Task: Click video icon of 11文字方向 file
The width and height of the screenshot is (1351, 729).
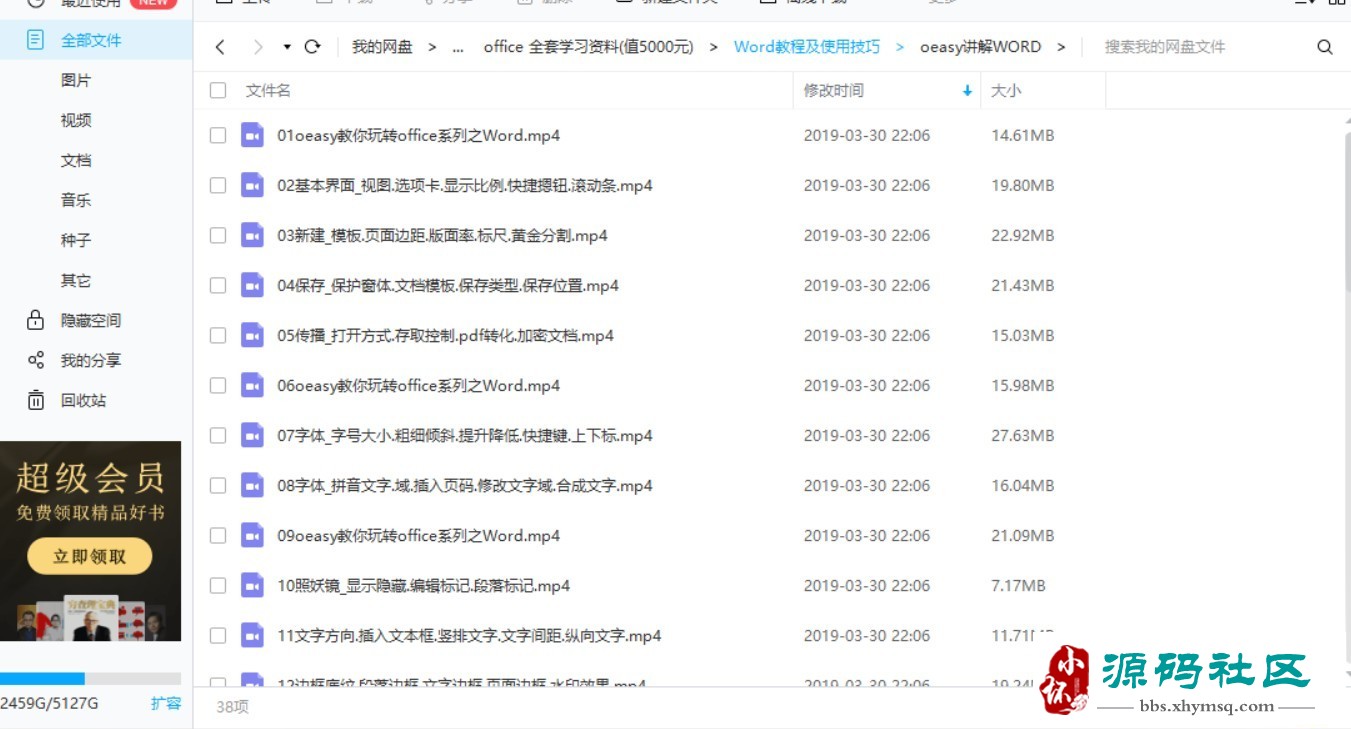Action: click(252, 635)
